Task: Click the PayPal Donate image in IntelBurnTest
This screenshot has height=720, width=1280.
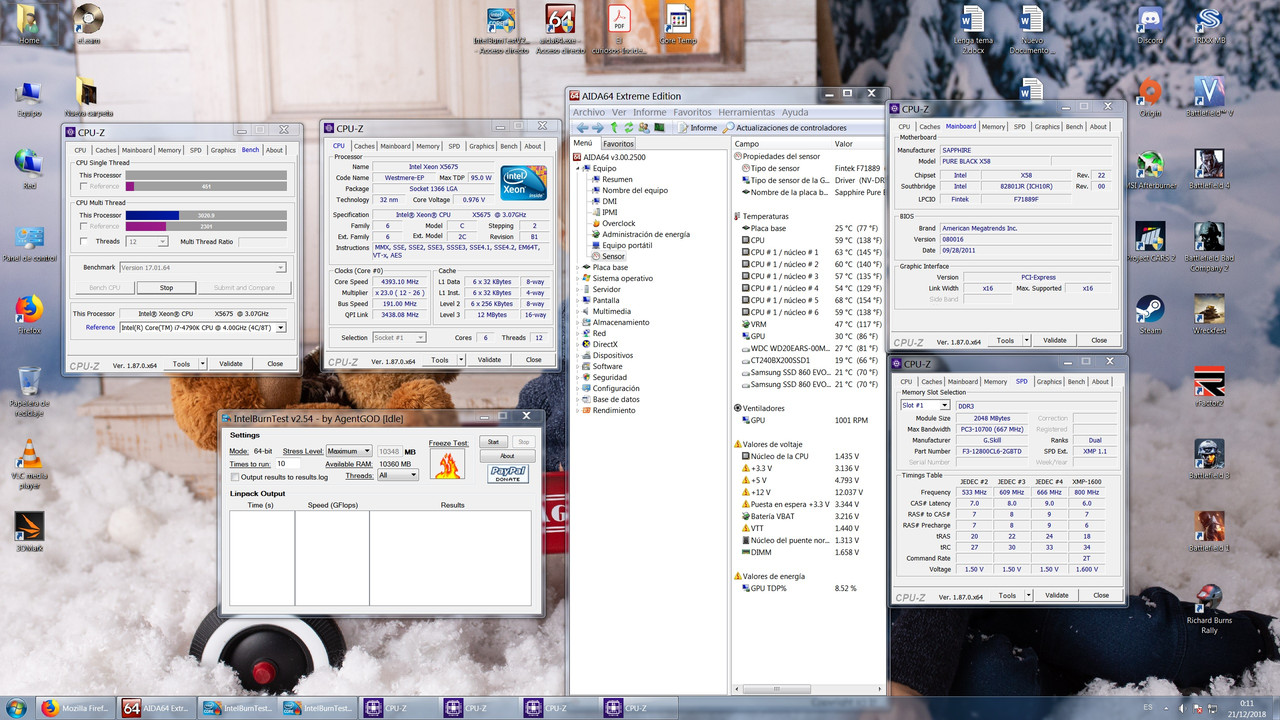Action: coord(508,474)
